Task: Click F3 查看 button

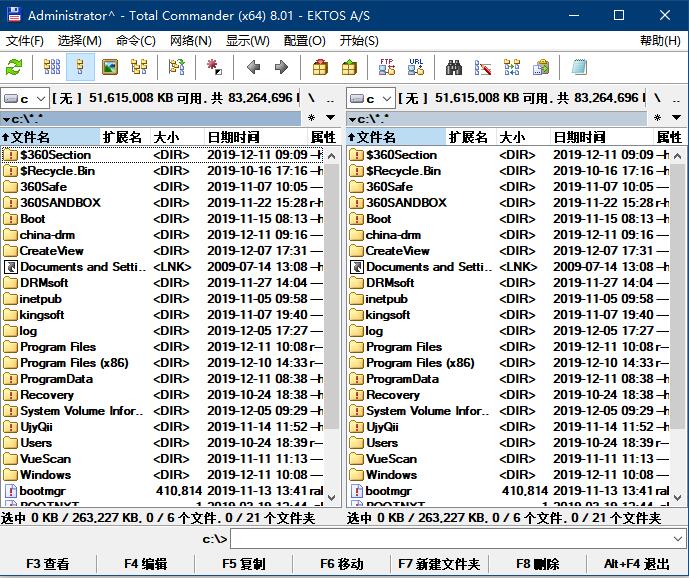Action: (x=48, y=564)
